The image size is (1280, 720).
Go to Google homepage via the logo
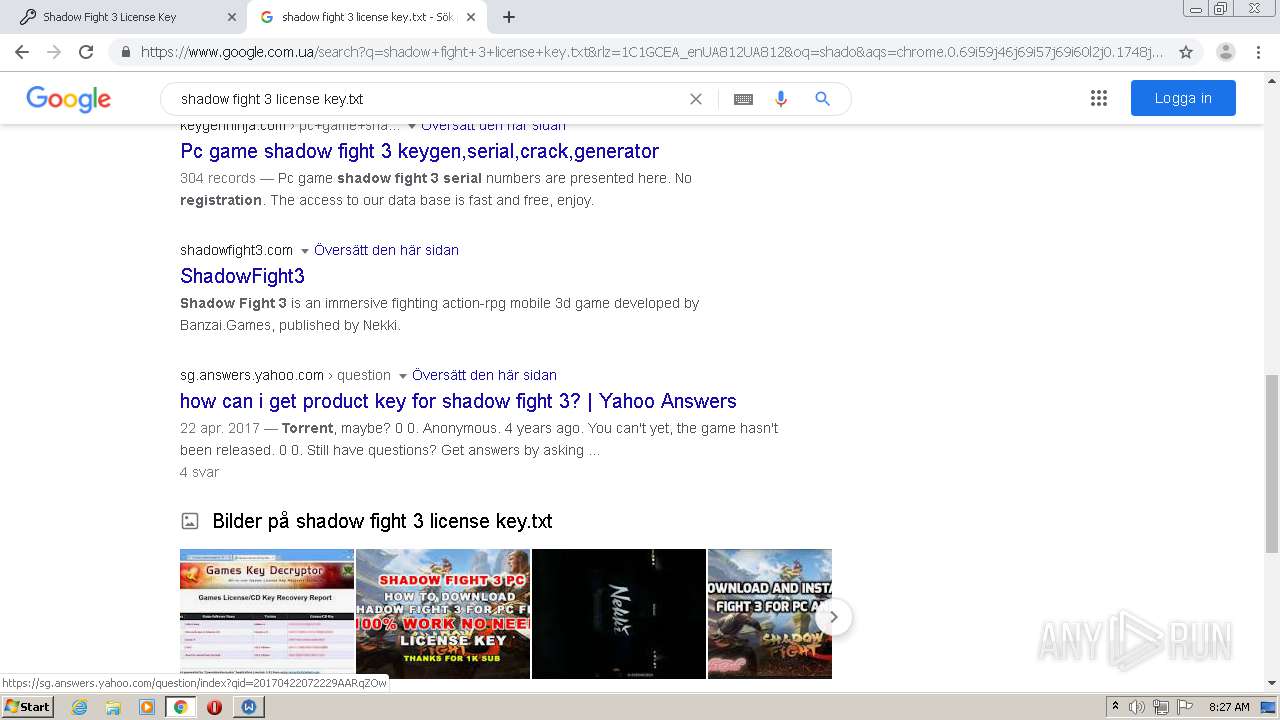pyautogui.click(x=68, y=99)
